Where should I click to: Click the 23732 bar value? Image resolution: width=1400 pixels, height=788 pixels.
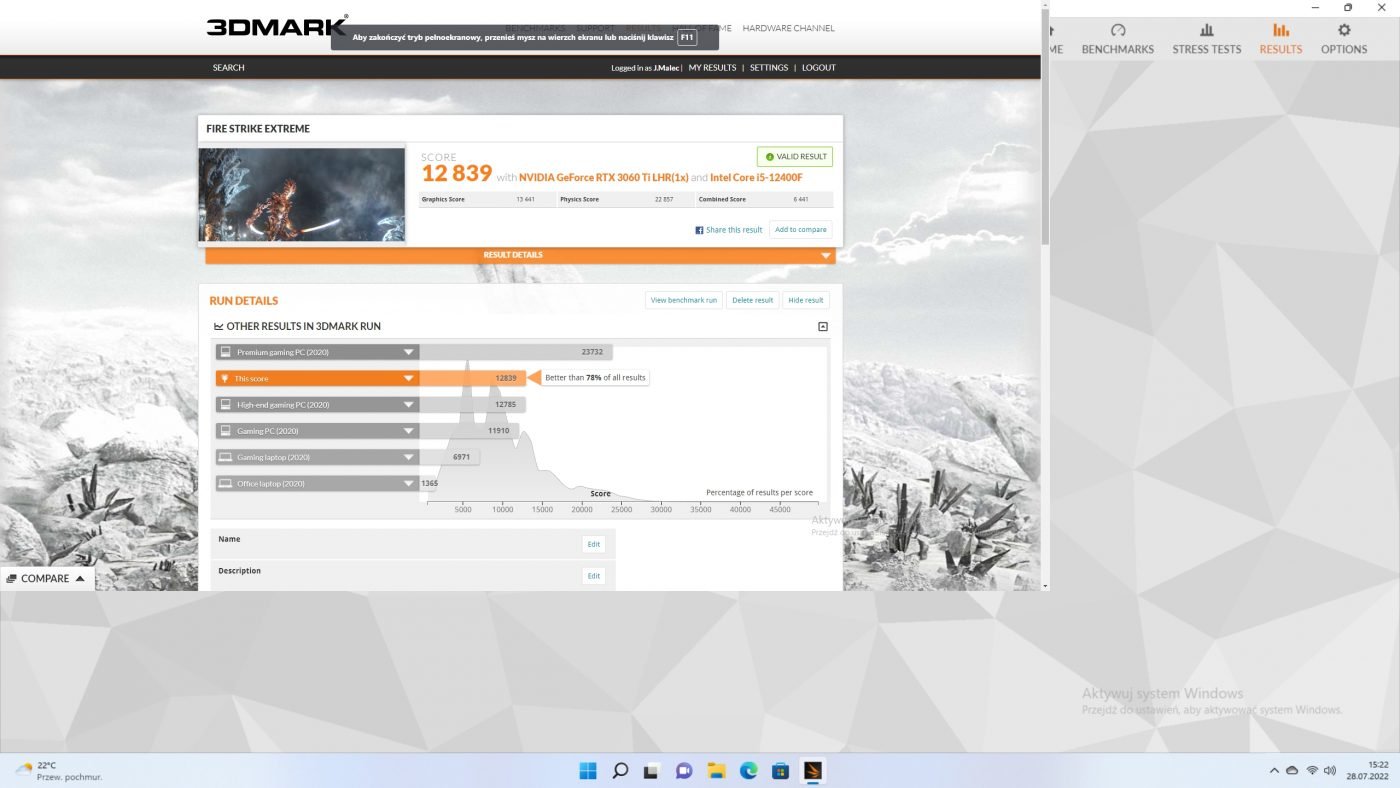592,352
